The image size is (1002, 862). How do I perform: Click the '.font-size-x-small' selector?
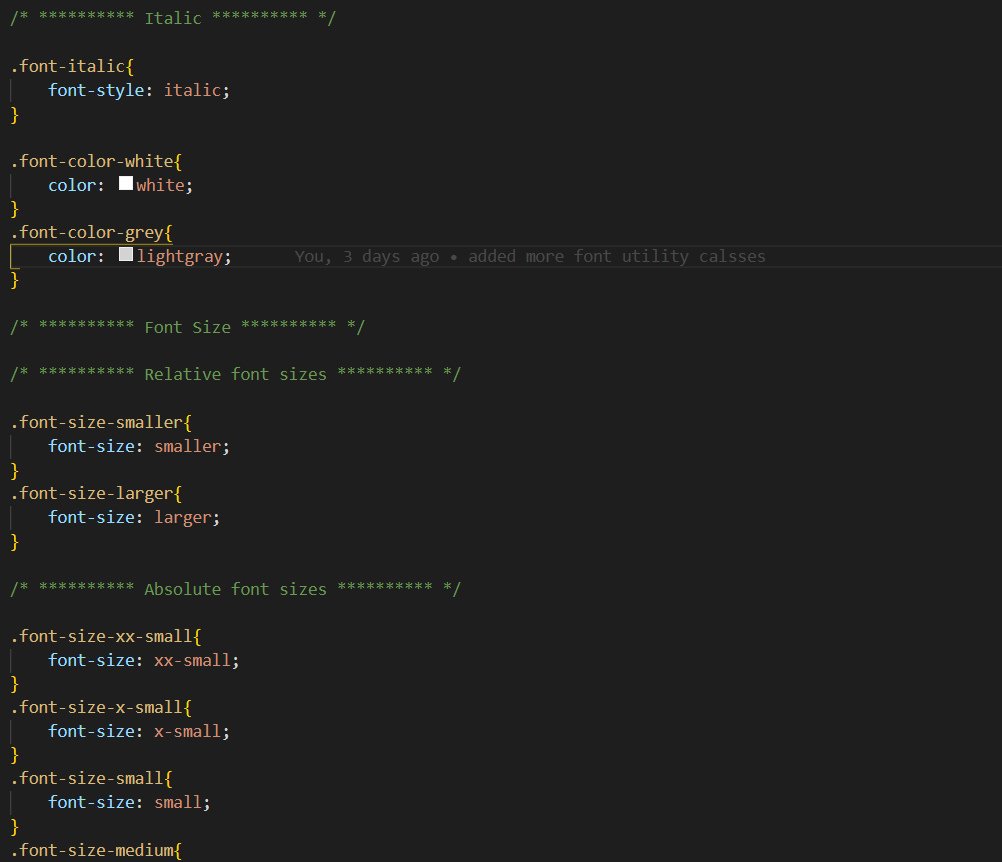(x=96, y=707)
